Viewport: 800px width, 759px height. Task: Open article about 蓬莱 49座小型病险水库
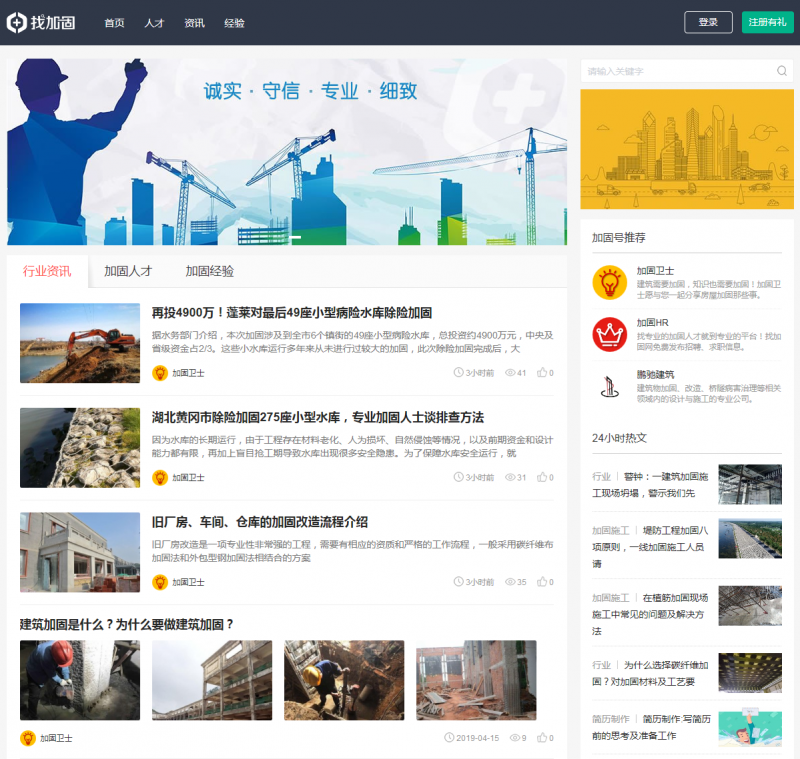[x=292, y=313]
